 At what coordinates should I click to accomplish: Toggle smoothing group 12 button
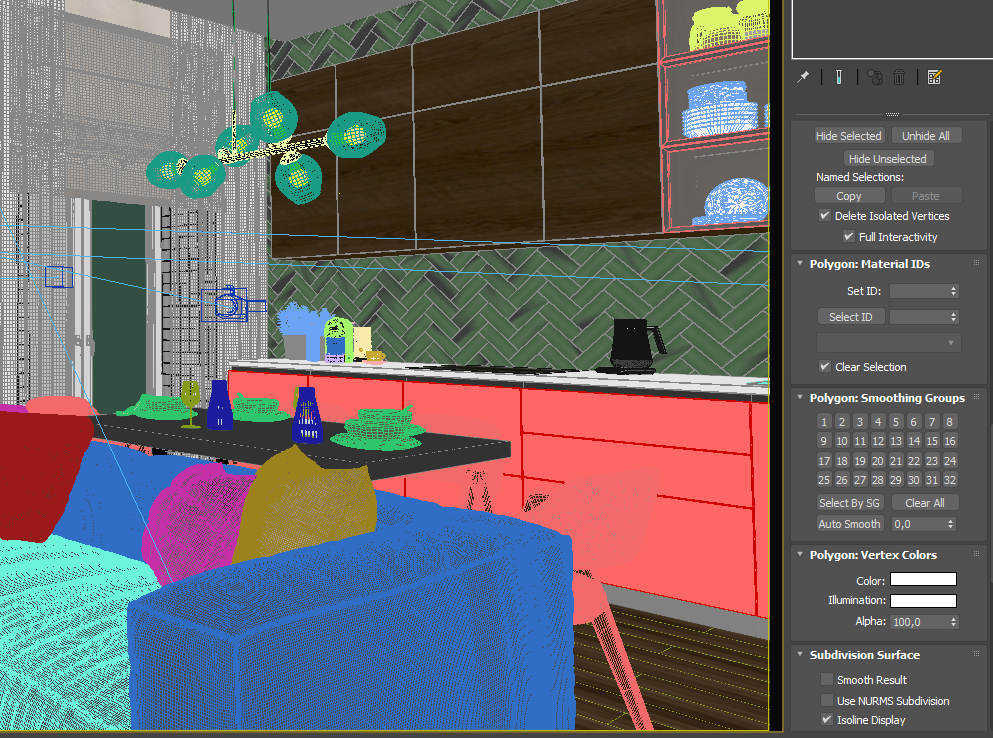(x=878, y=441)
